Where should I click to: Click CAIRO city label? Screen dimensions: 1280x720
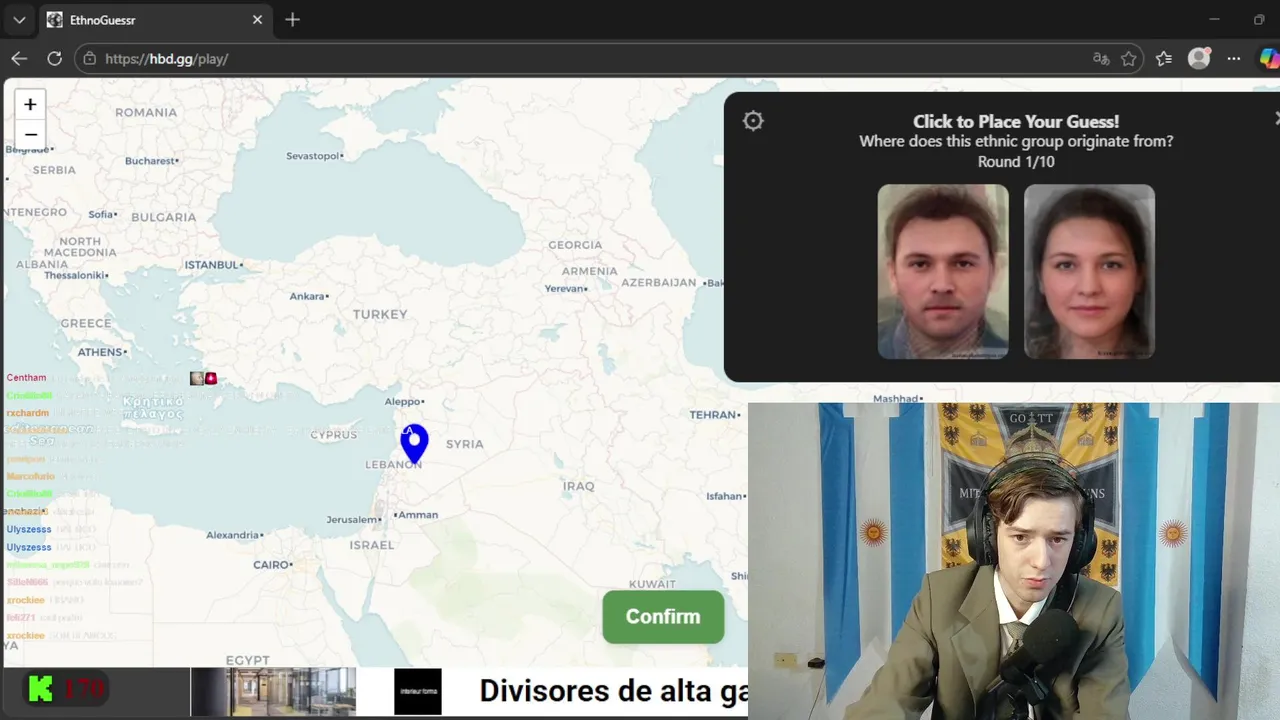(x=271, y=565)
